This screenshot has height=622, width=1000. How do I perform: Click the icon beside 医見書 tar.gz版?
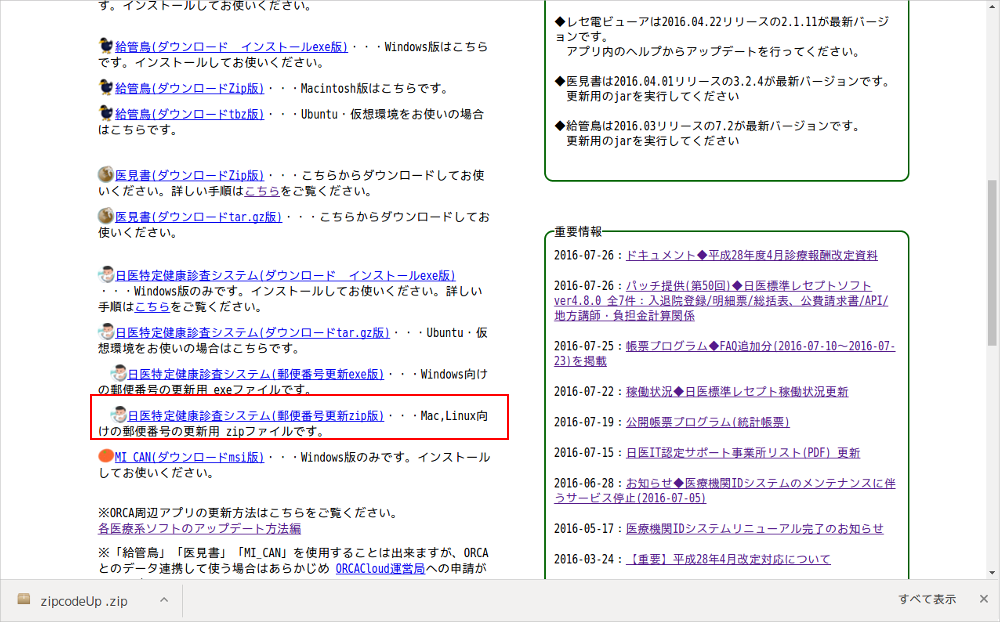pyautogui.click(x=104, y=215)
